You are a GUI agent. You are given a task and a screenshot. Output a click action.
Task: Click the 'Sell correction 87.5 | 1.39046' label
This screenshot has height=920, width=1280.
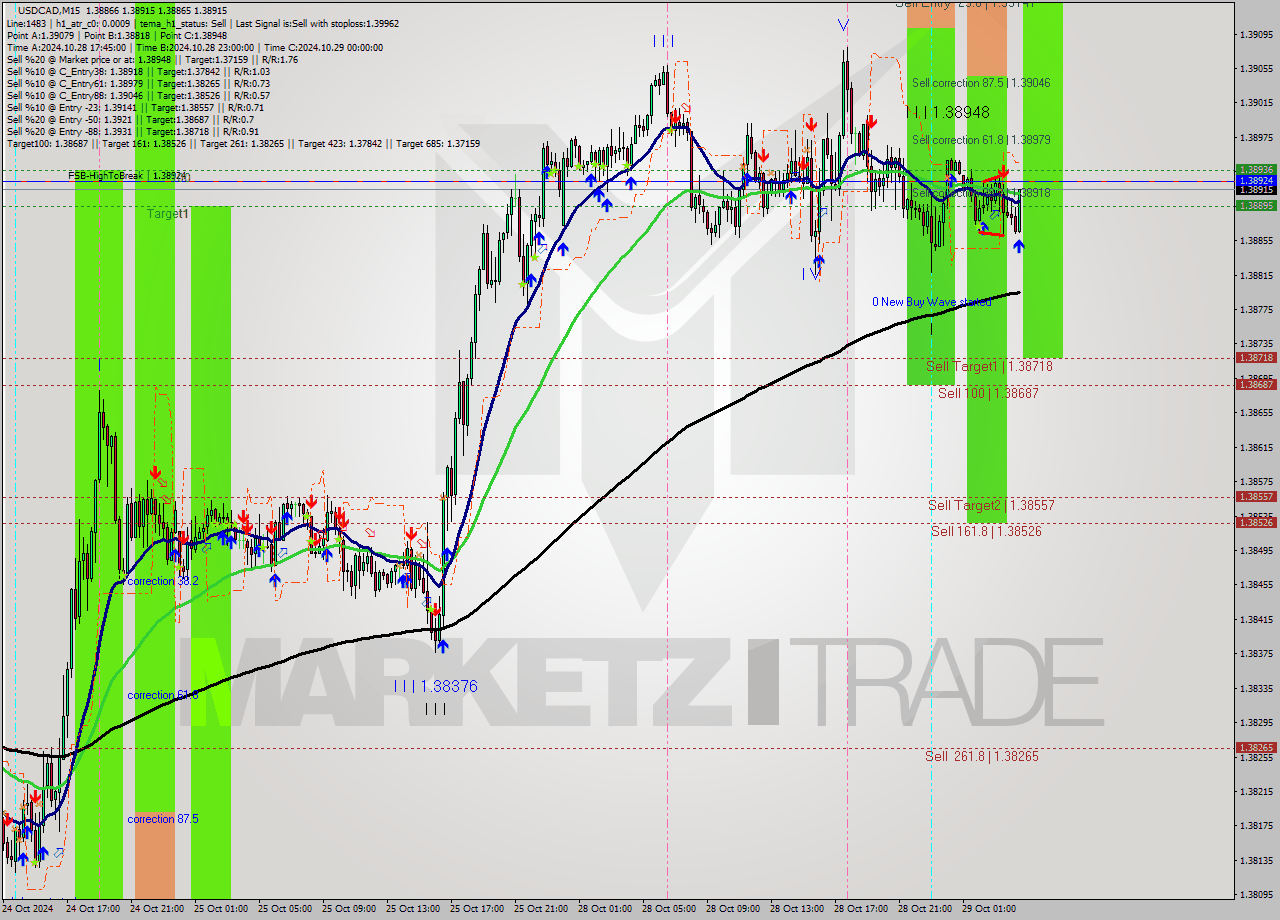tap(981, 83)
